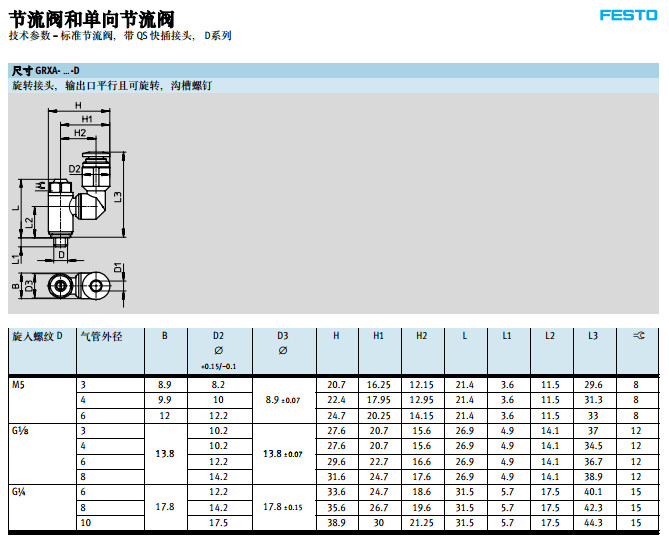669x545 pixels.
Task: Click the valve side-view technical drawing
Action: coord(75,200)
